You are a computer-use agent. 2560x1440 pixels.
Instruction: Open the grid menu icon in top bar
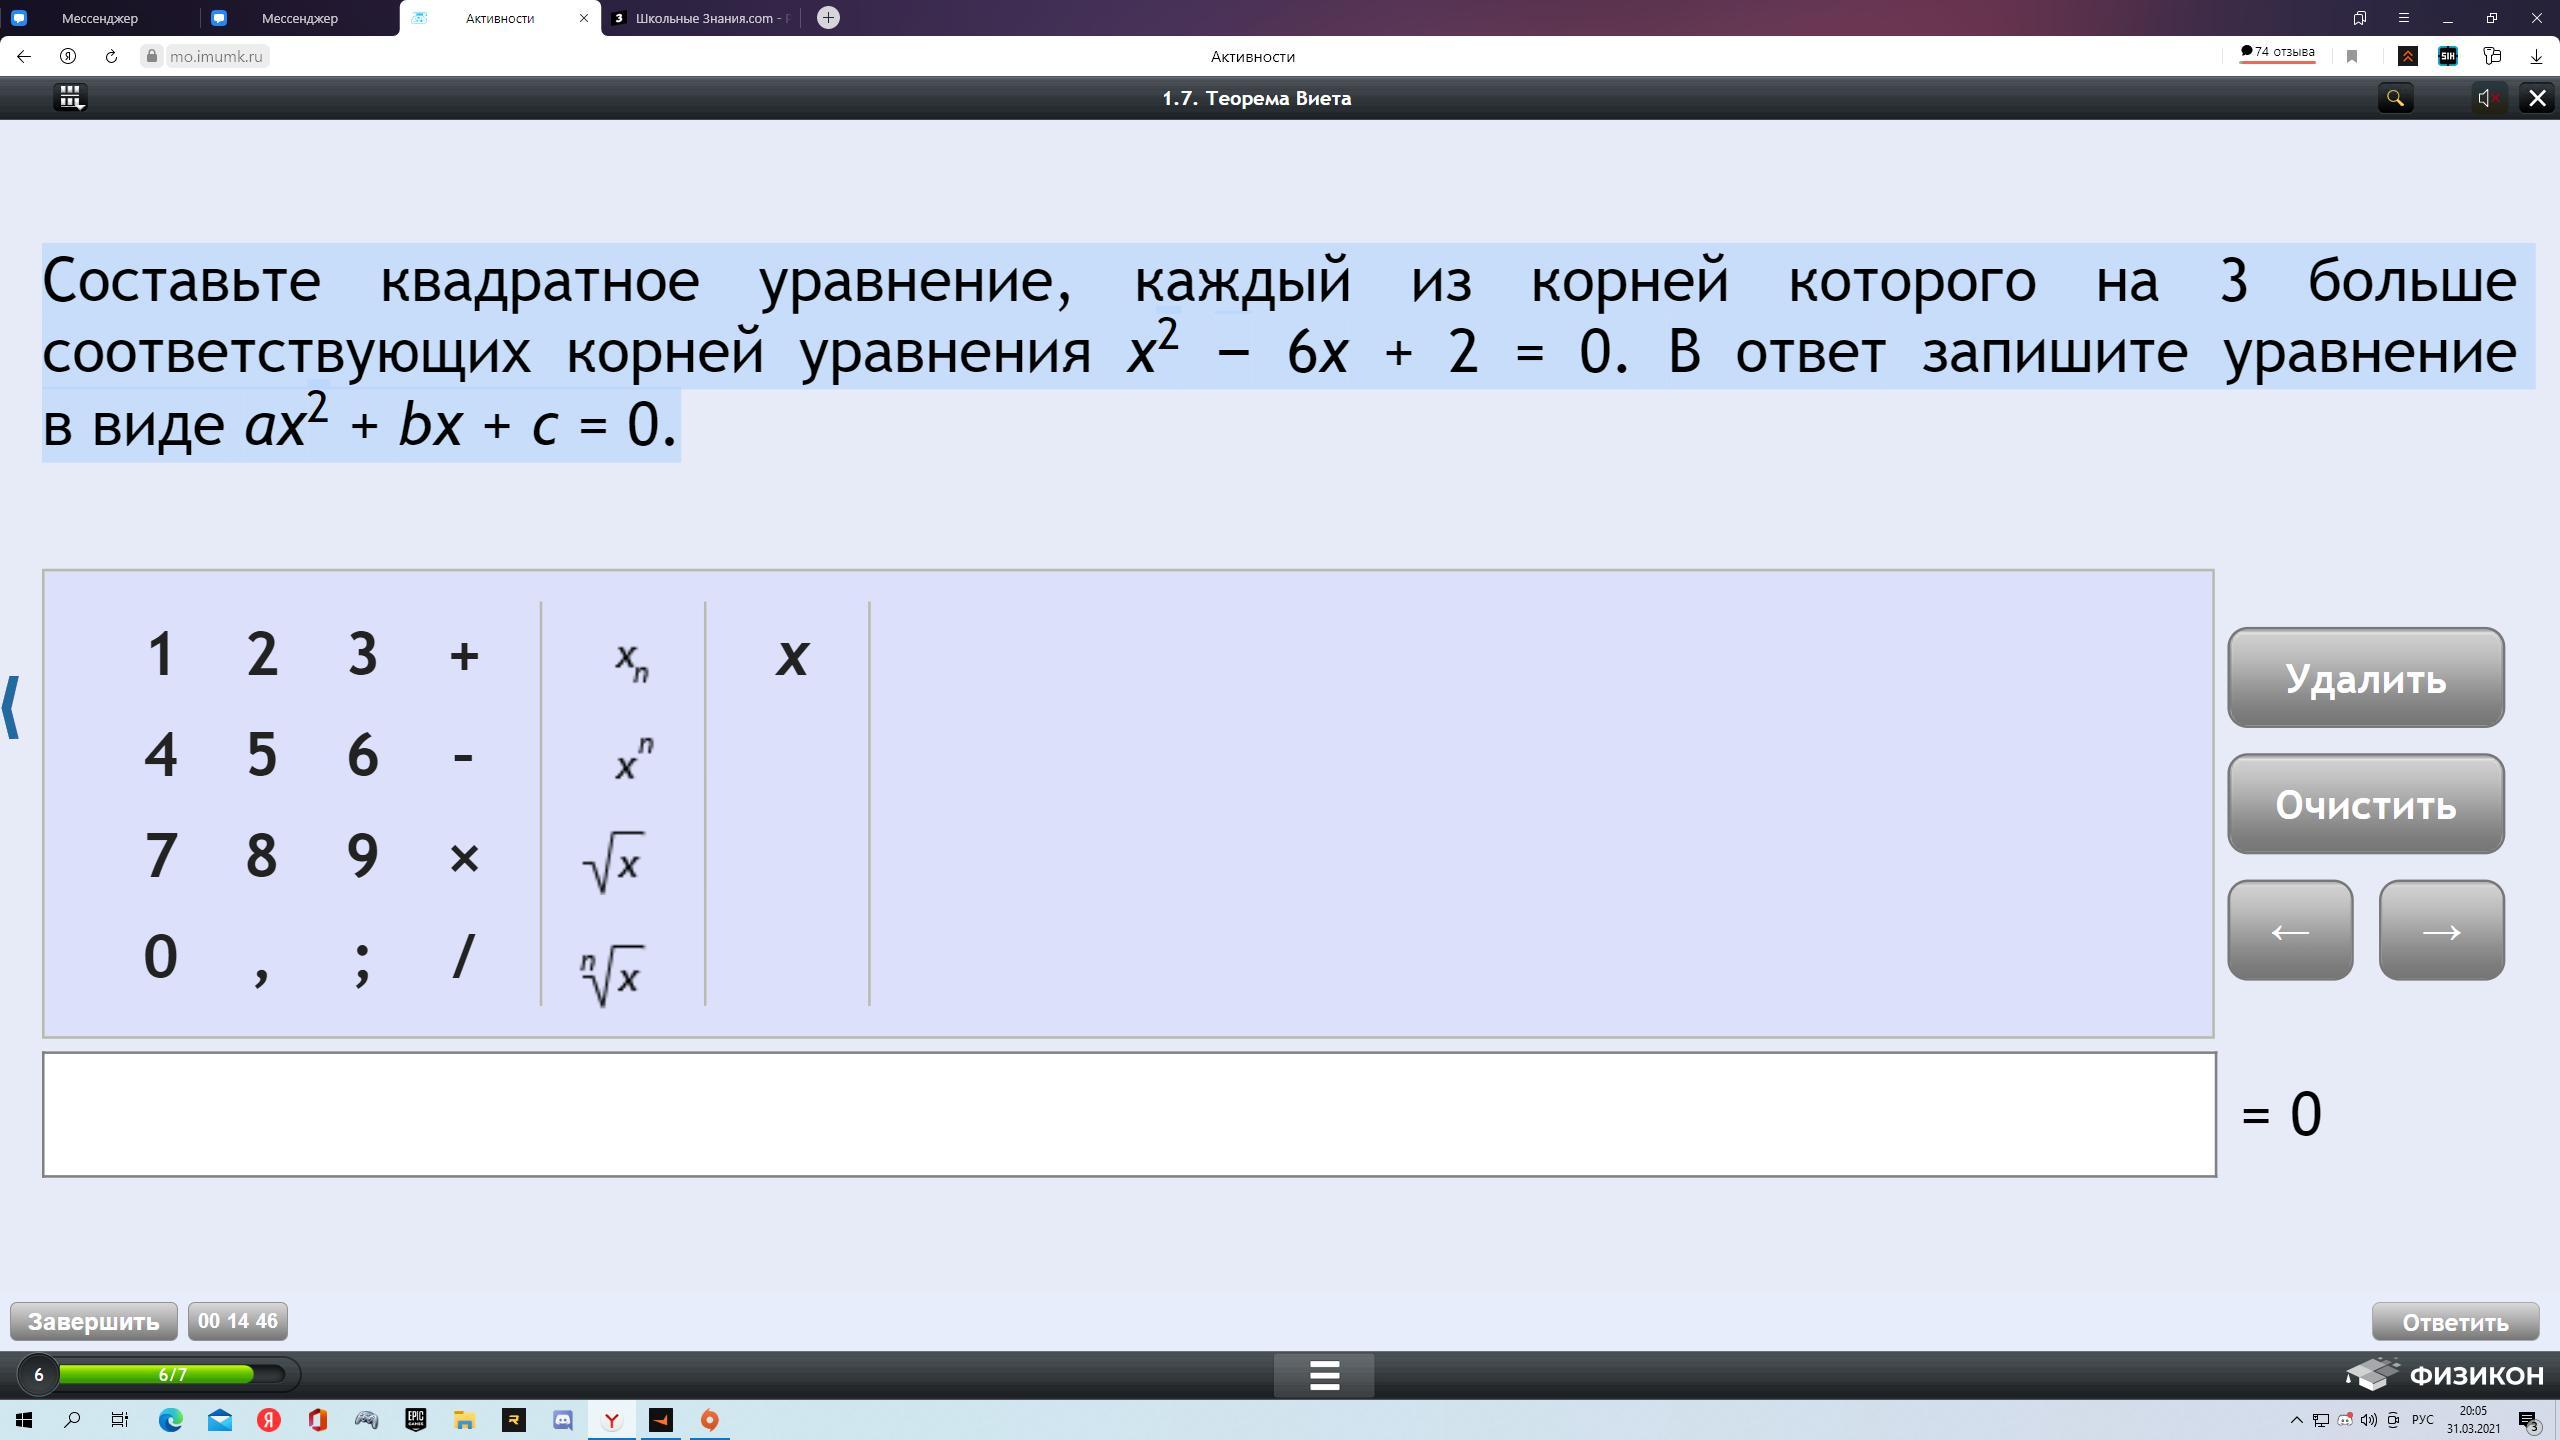click(70, 98)
